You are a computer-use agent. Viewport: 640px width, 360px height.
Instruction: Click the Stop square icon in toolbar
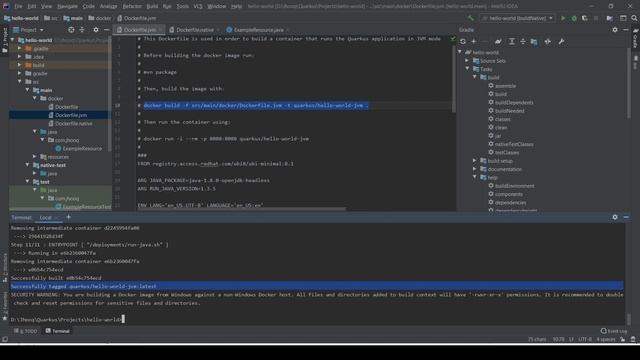[x=596, y=18]
